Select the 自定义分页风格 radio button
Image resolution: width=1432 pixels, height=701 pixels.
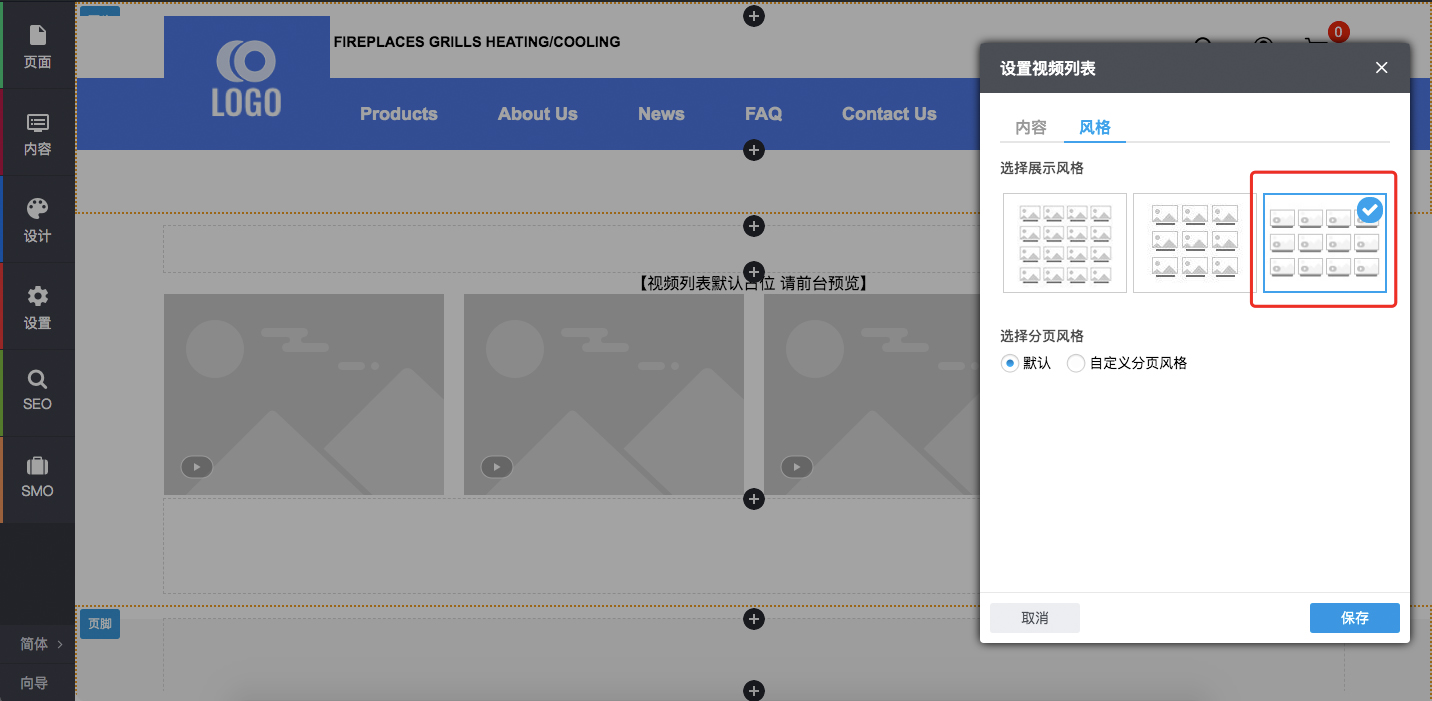pyautogui.click(x=1076, y=363)
